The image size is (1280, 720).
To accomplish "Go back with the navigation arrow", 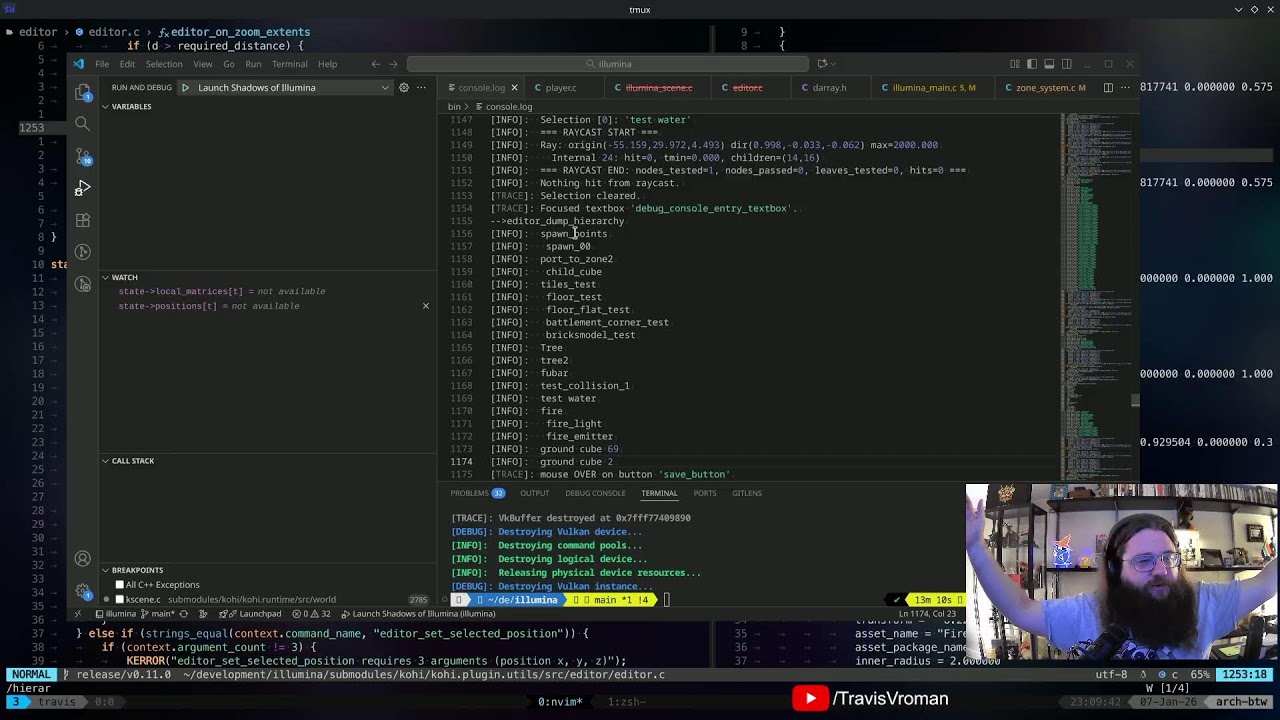I will 376,64.
